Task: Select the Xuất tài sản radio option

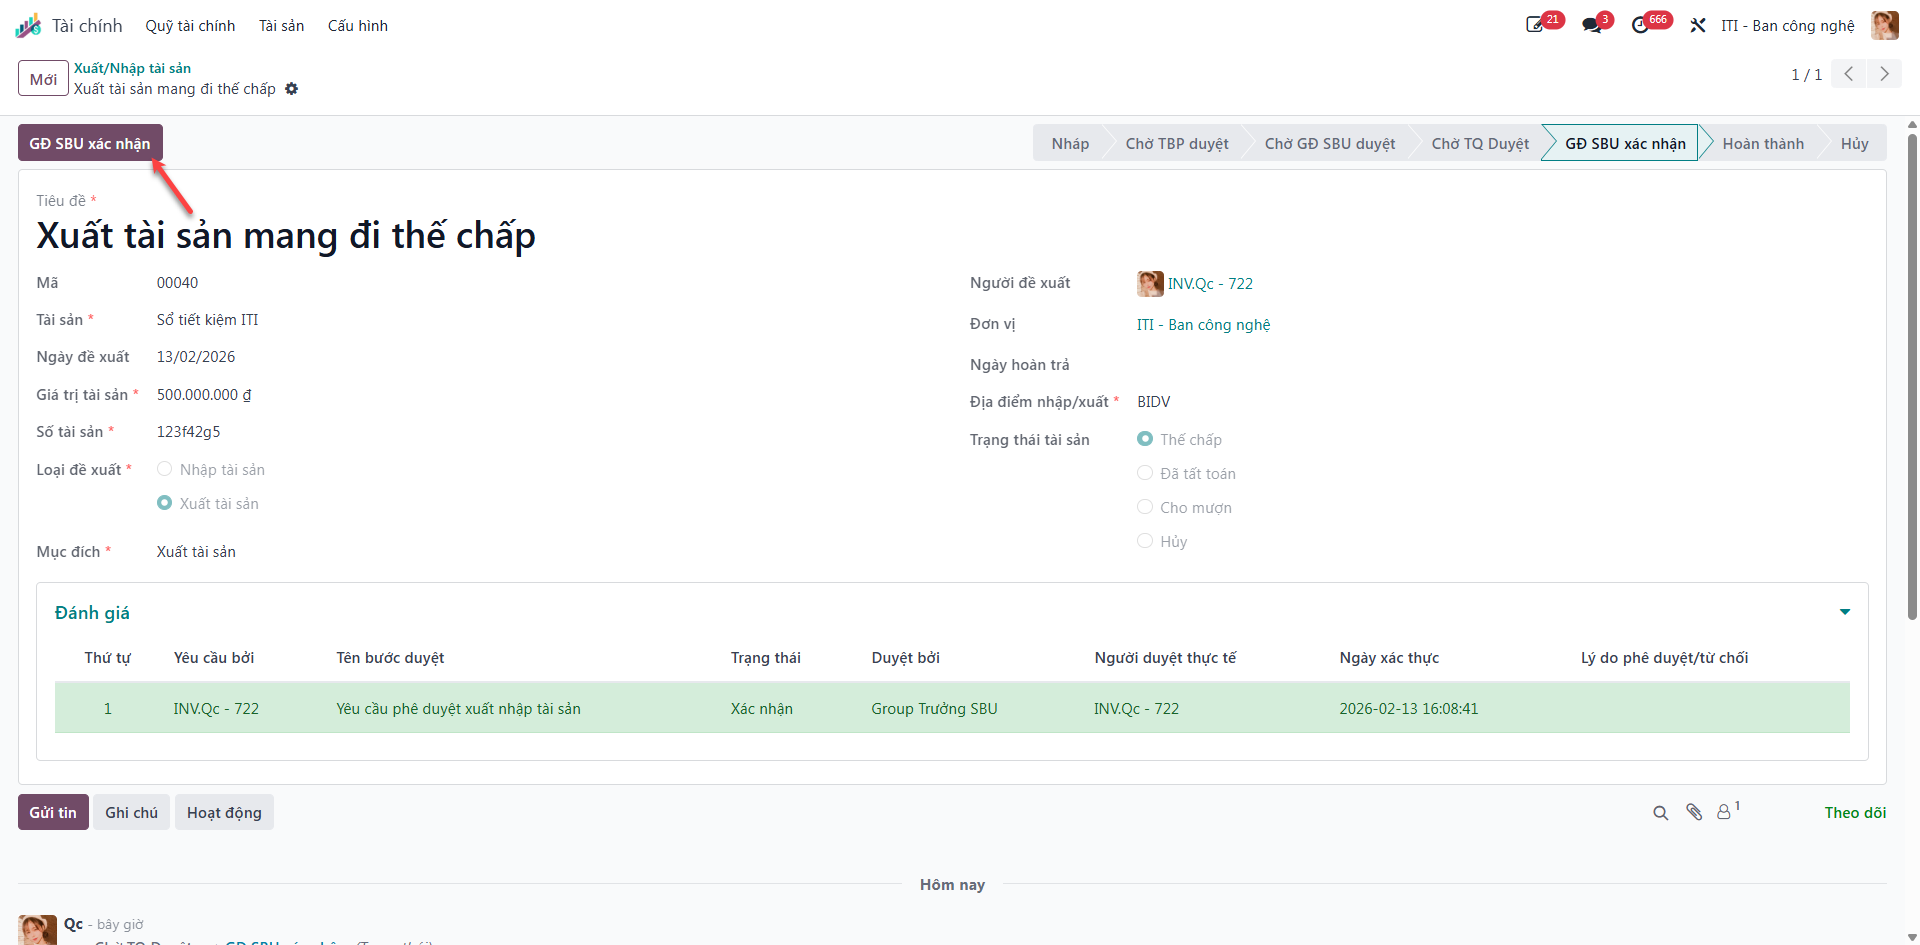Action: [x=165, y=503]
